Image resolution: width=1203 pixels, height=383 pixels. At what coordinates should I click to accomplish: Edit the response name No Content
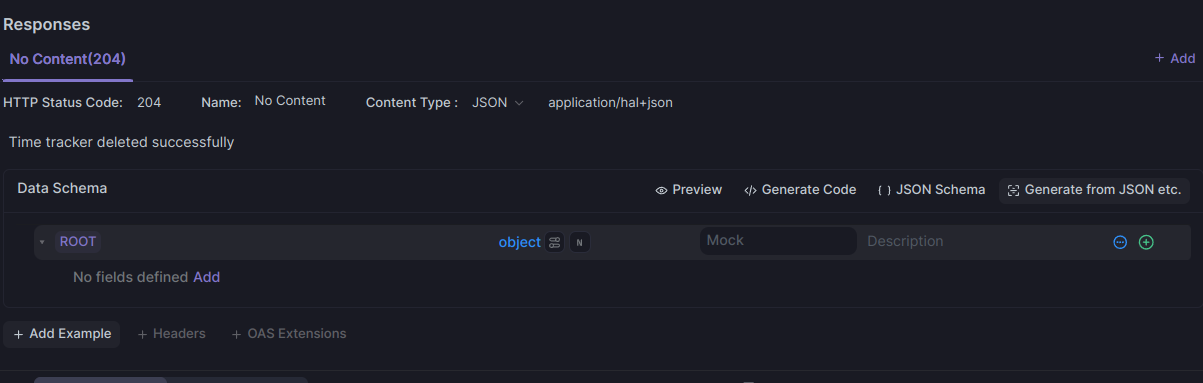(290, 101)
